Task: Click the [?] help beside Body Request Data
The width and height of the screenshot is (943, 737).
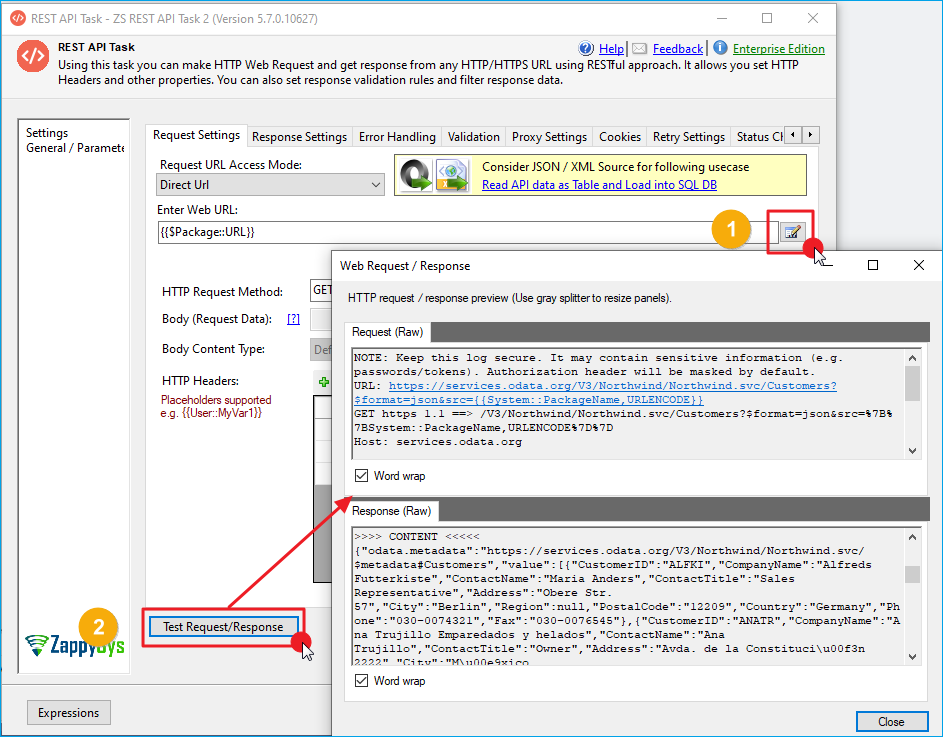Action: tap(292, 319)
